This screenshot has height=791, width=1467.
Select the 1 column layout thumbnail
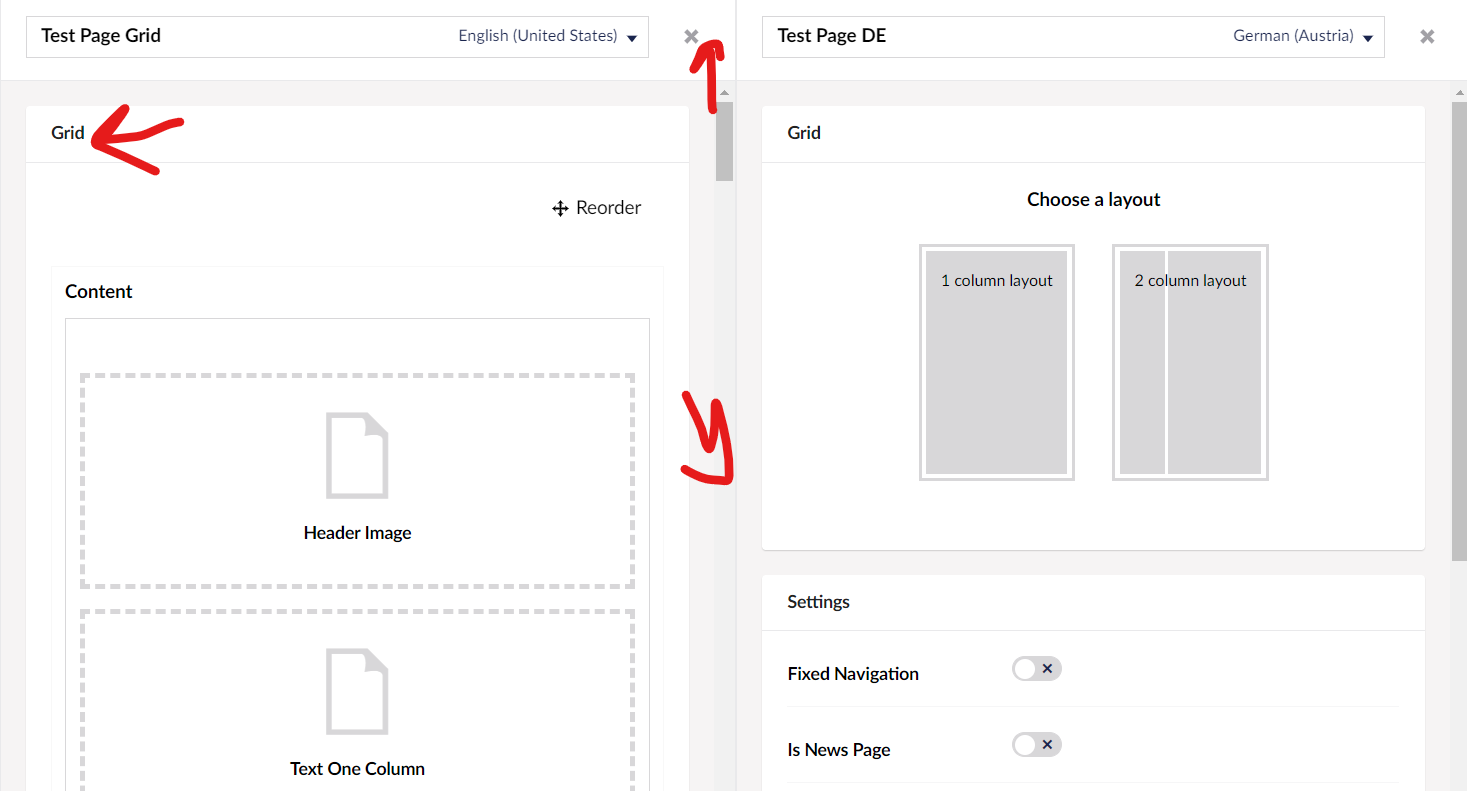click(x=996, y=362)
